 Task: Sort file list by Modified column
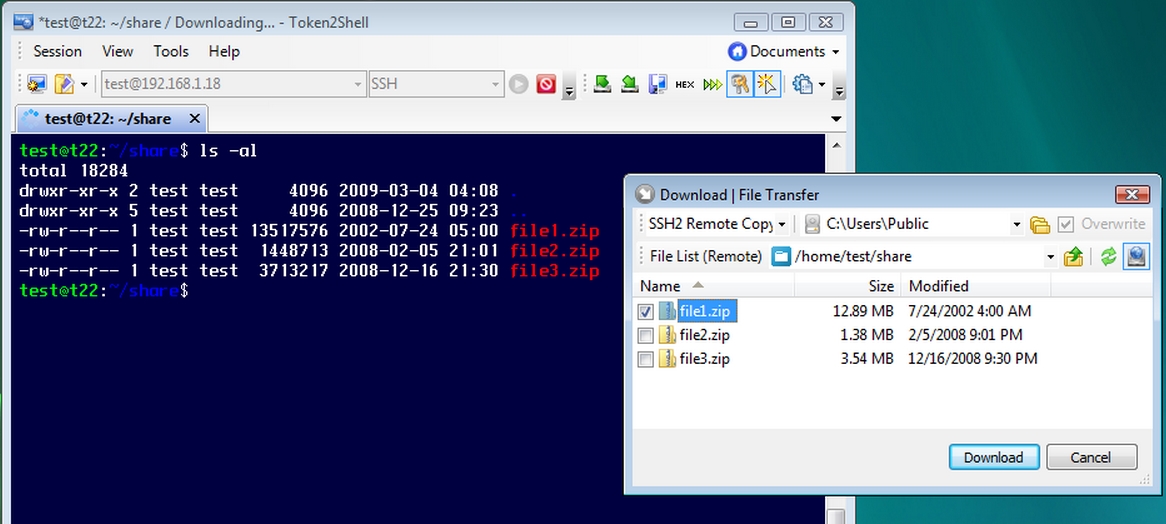(x=976, y=285)
